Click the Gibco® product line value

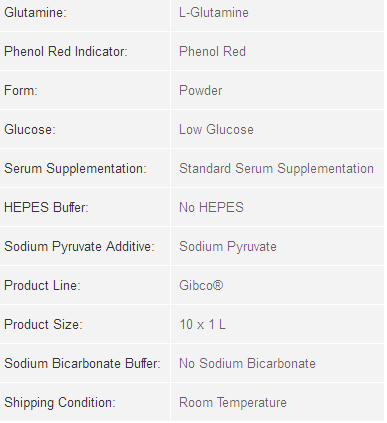coord(201,286)
